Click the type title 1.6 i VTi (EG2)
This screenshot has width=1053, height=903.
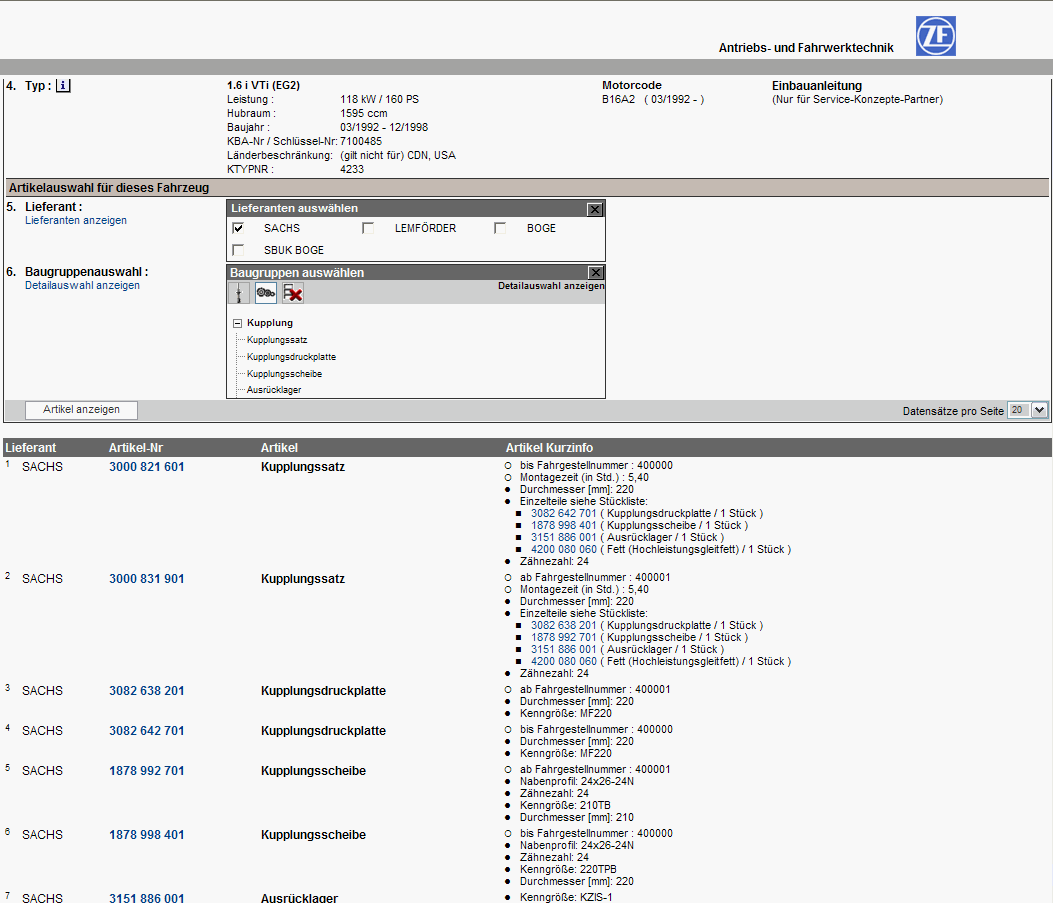click(263, 85)
